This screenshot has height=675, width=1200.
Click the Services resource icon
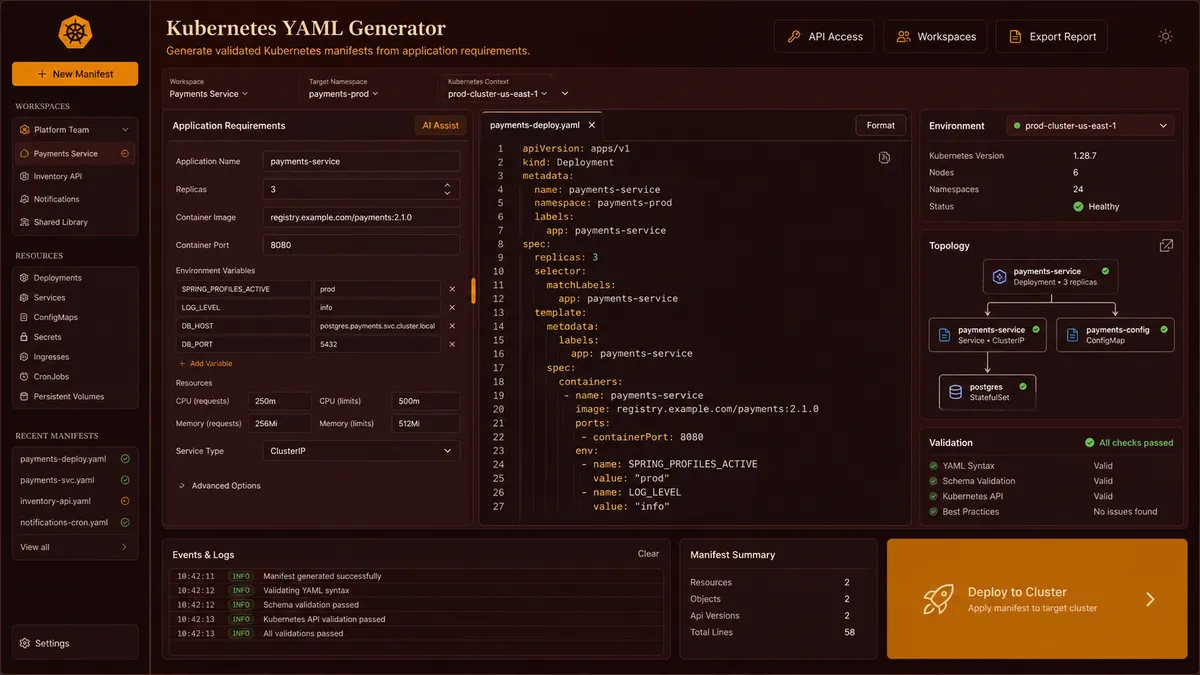click(x=25, y=297)
